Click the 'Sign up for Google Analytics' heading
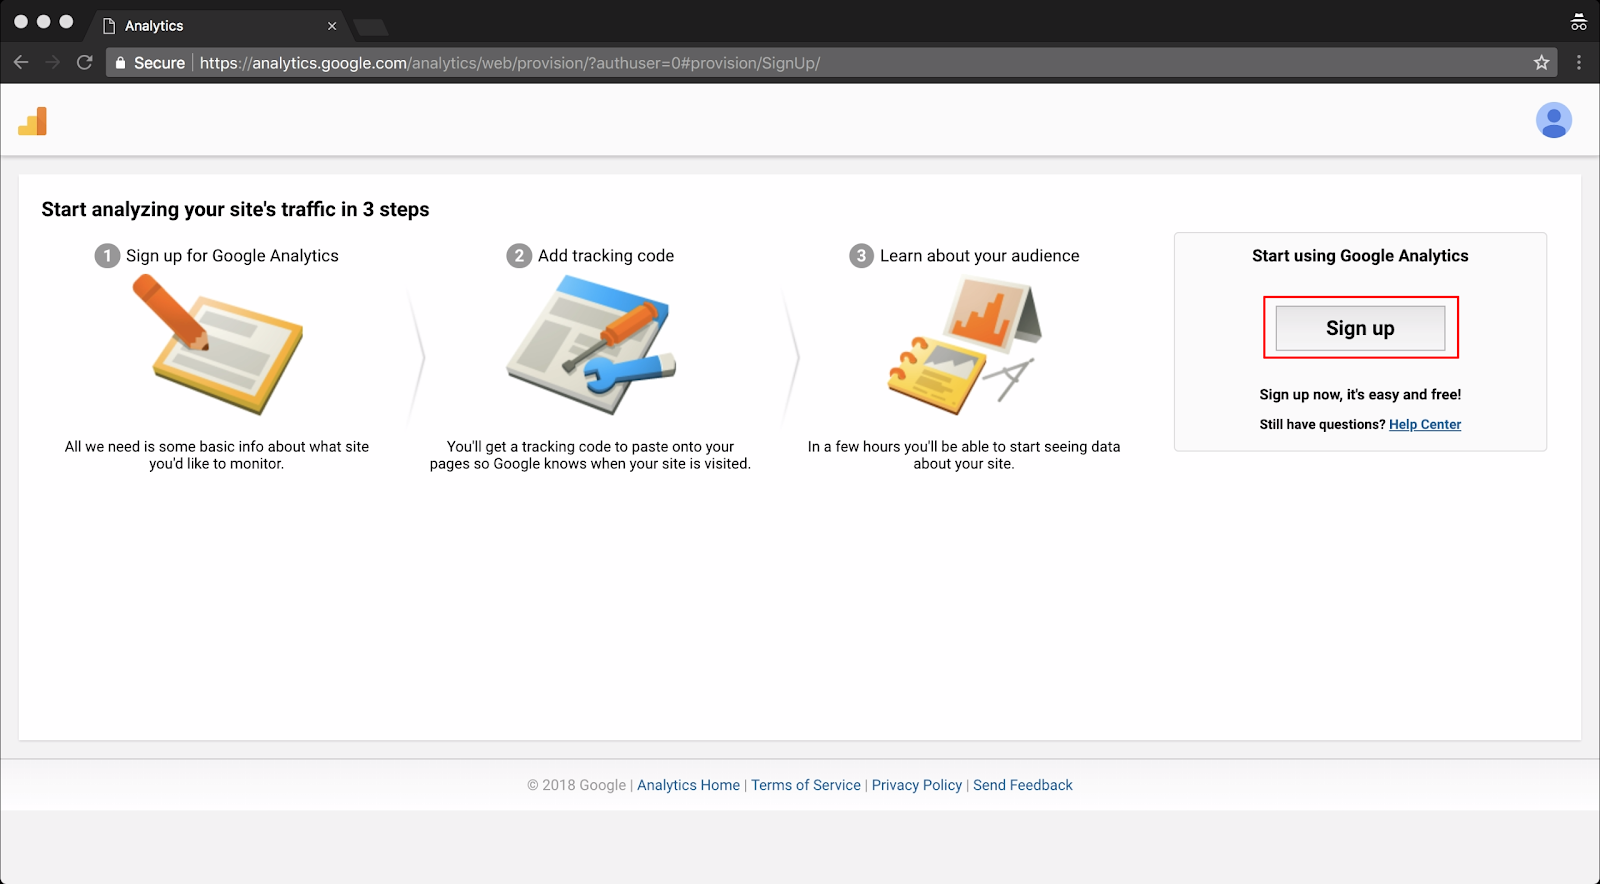Image resolution: width=1600 pixels, height=884 pixels. pyautogui.click(x=232, y=256)
